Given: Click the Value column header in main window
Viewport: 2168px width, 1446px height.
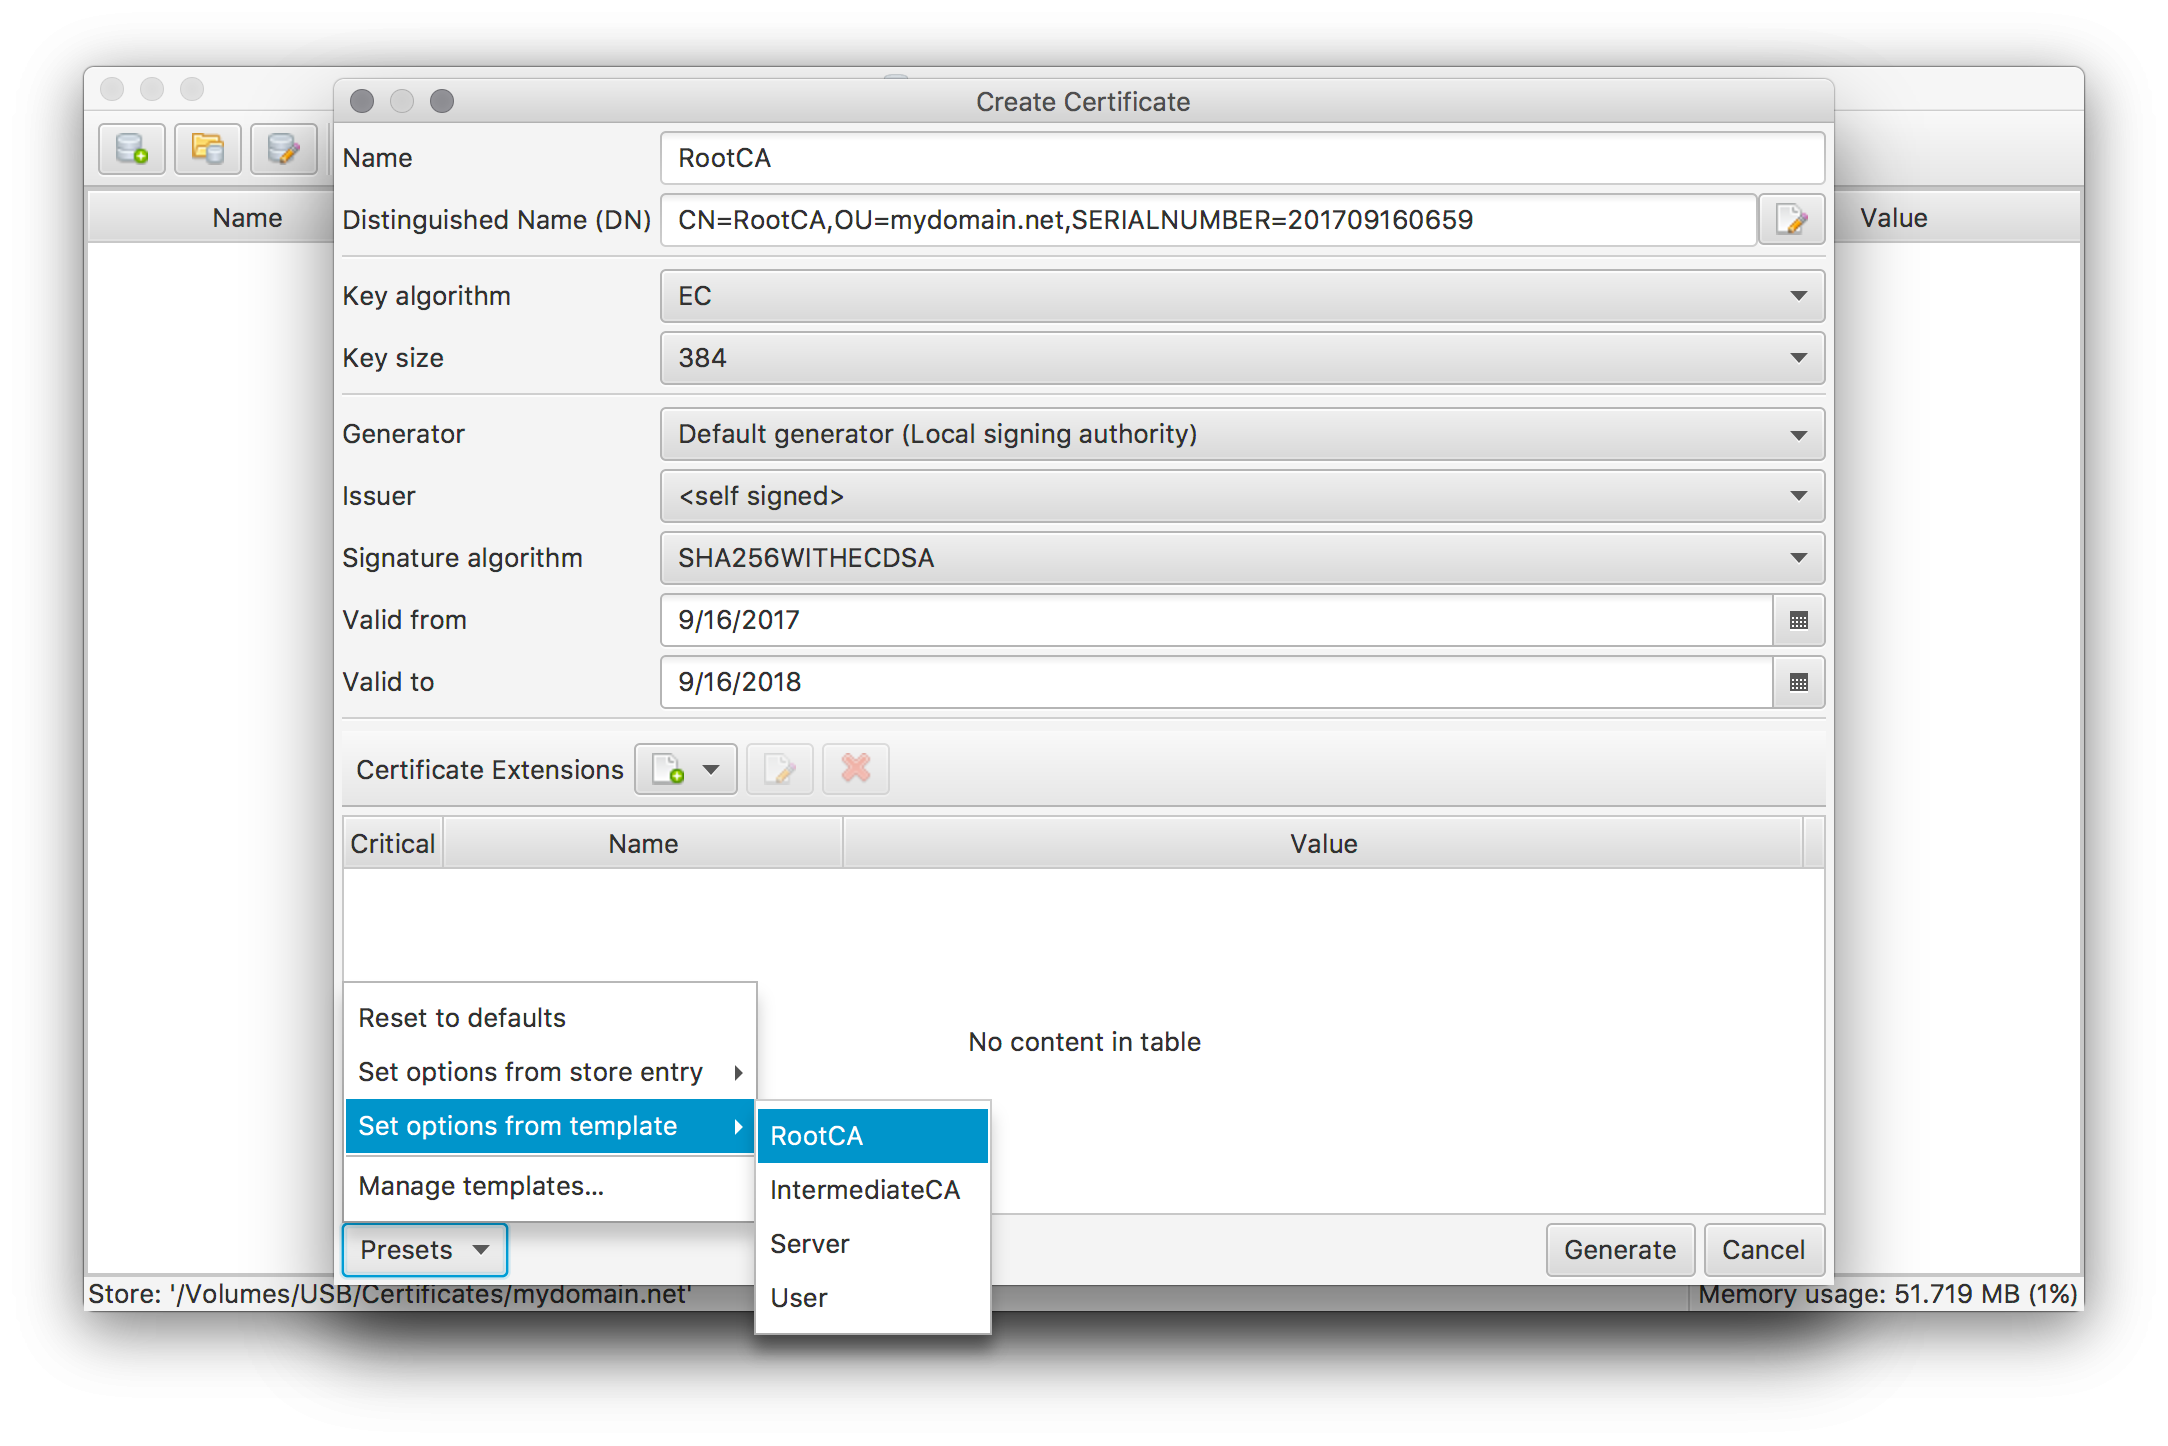Looking at the screenshot, I should point(1894,218).
